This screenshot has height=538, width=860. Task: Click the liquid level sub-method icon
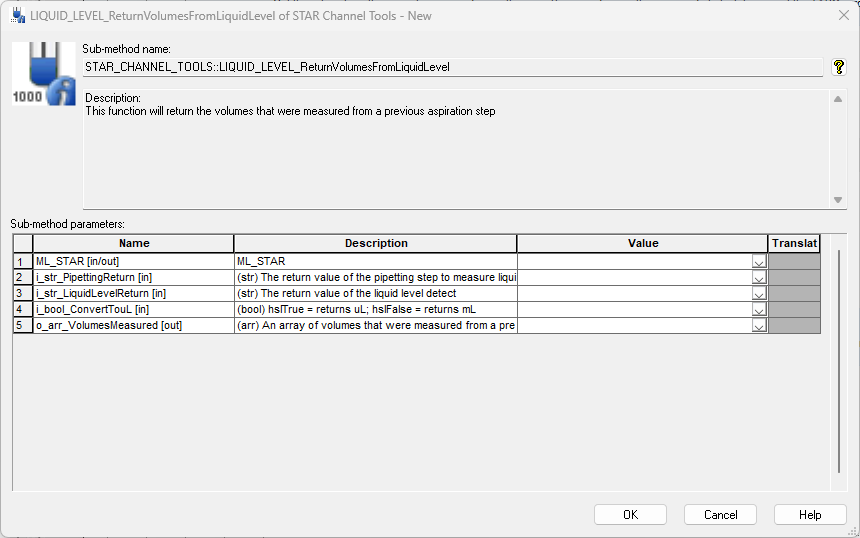(x=44, y=75)
